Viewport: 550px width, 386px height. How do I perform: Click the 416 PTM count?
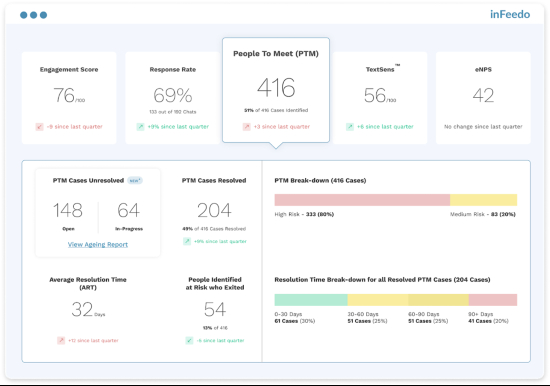[x=276, y=87]
